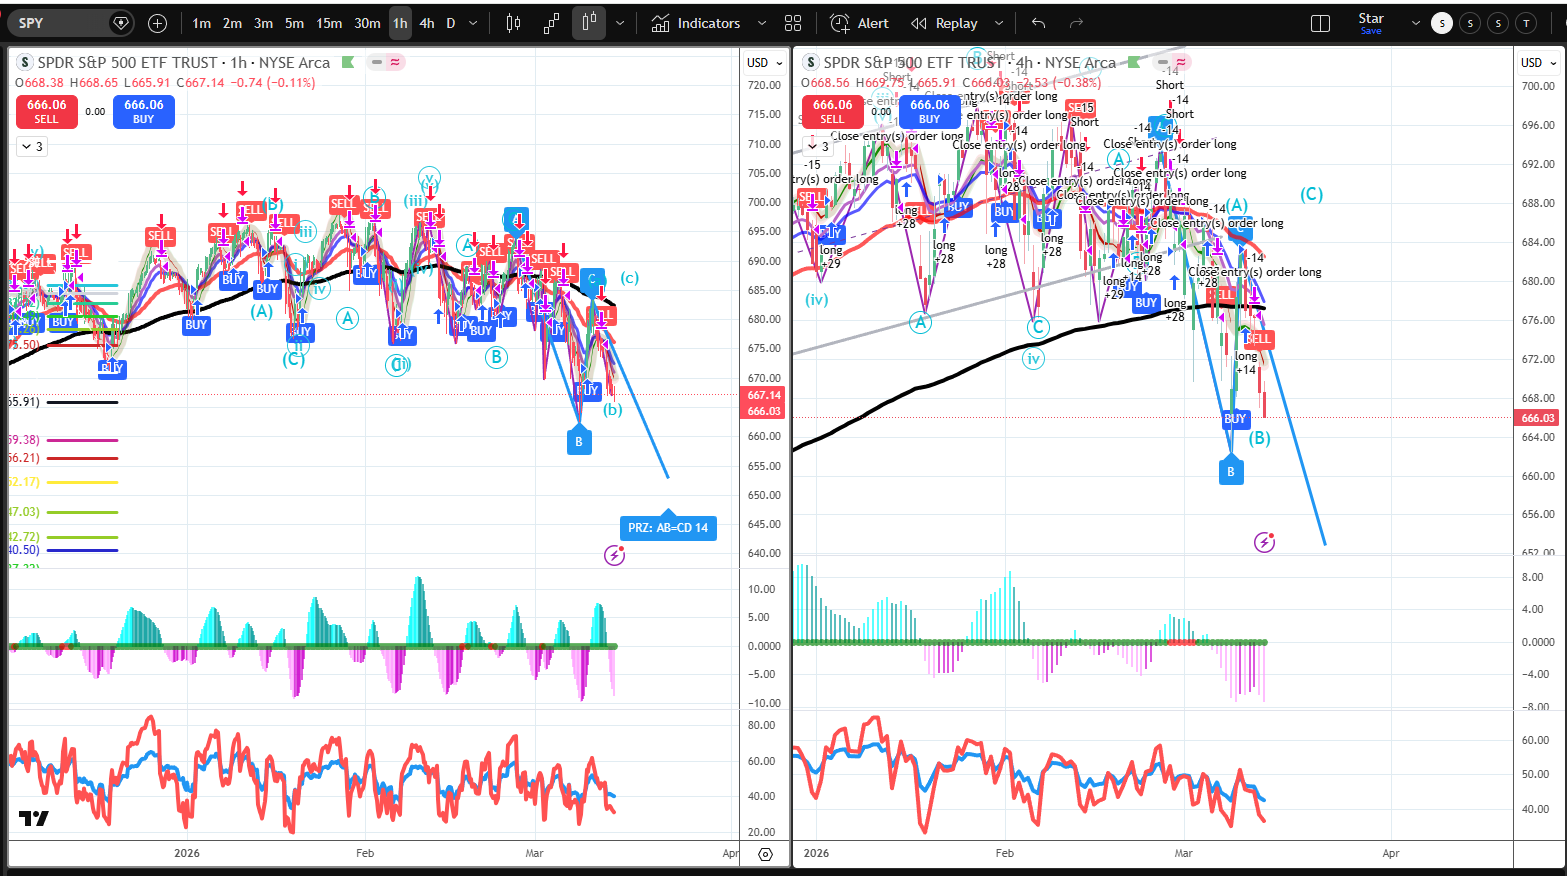Click BUY 666.06 in the 1h chart
Screen dimensions: 1567x876
144,111
